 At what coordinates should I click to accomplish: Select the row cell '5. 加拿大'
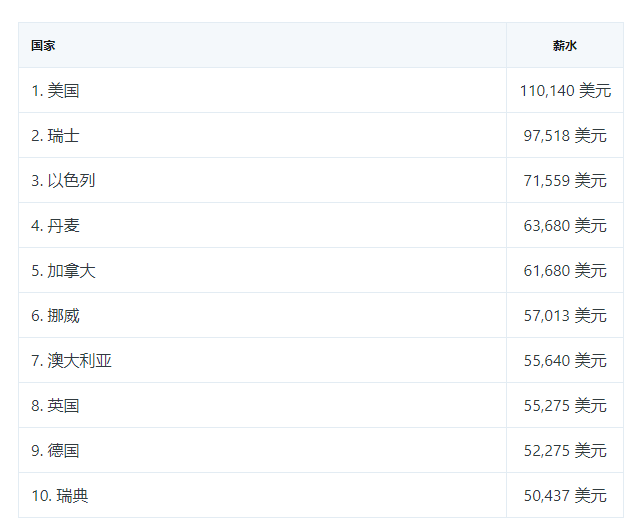262,270
